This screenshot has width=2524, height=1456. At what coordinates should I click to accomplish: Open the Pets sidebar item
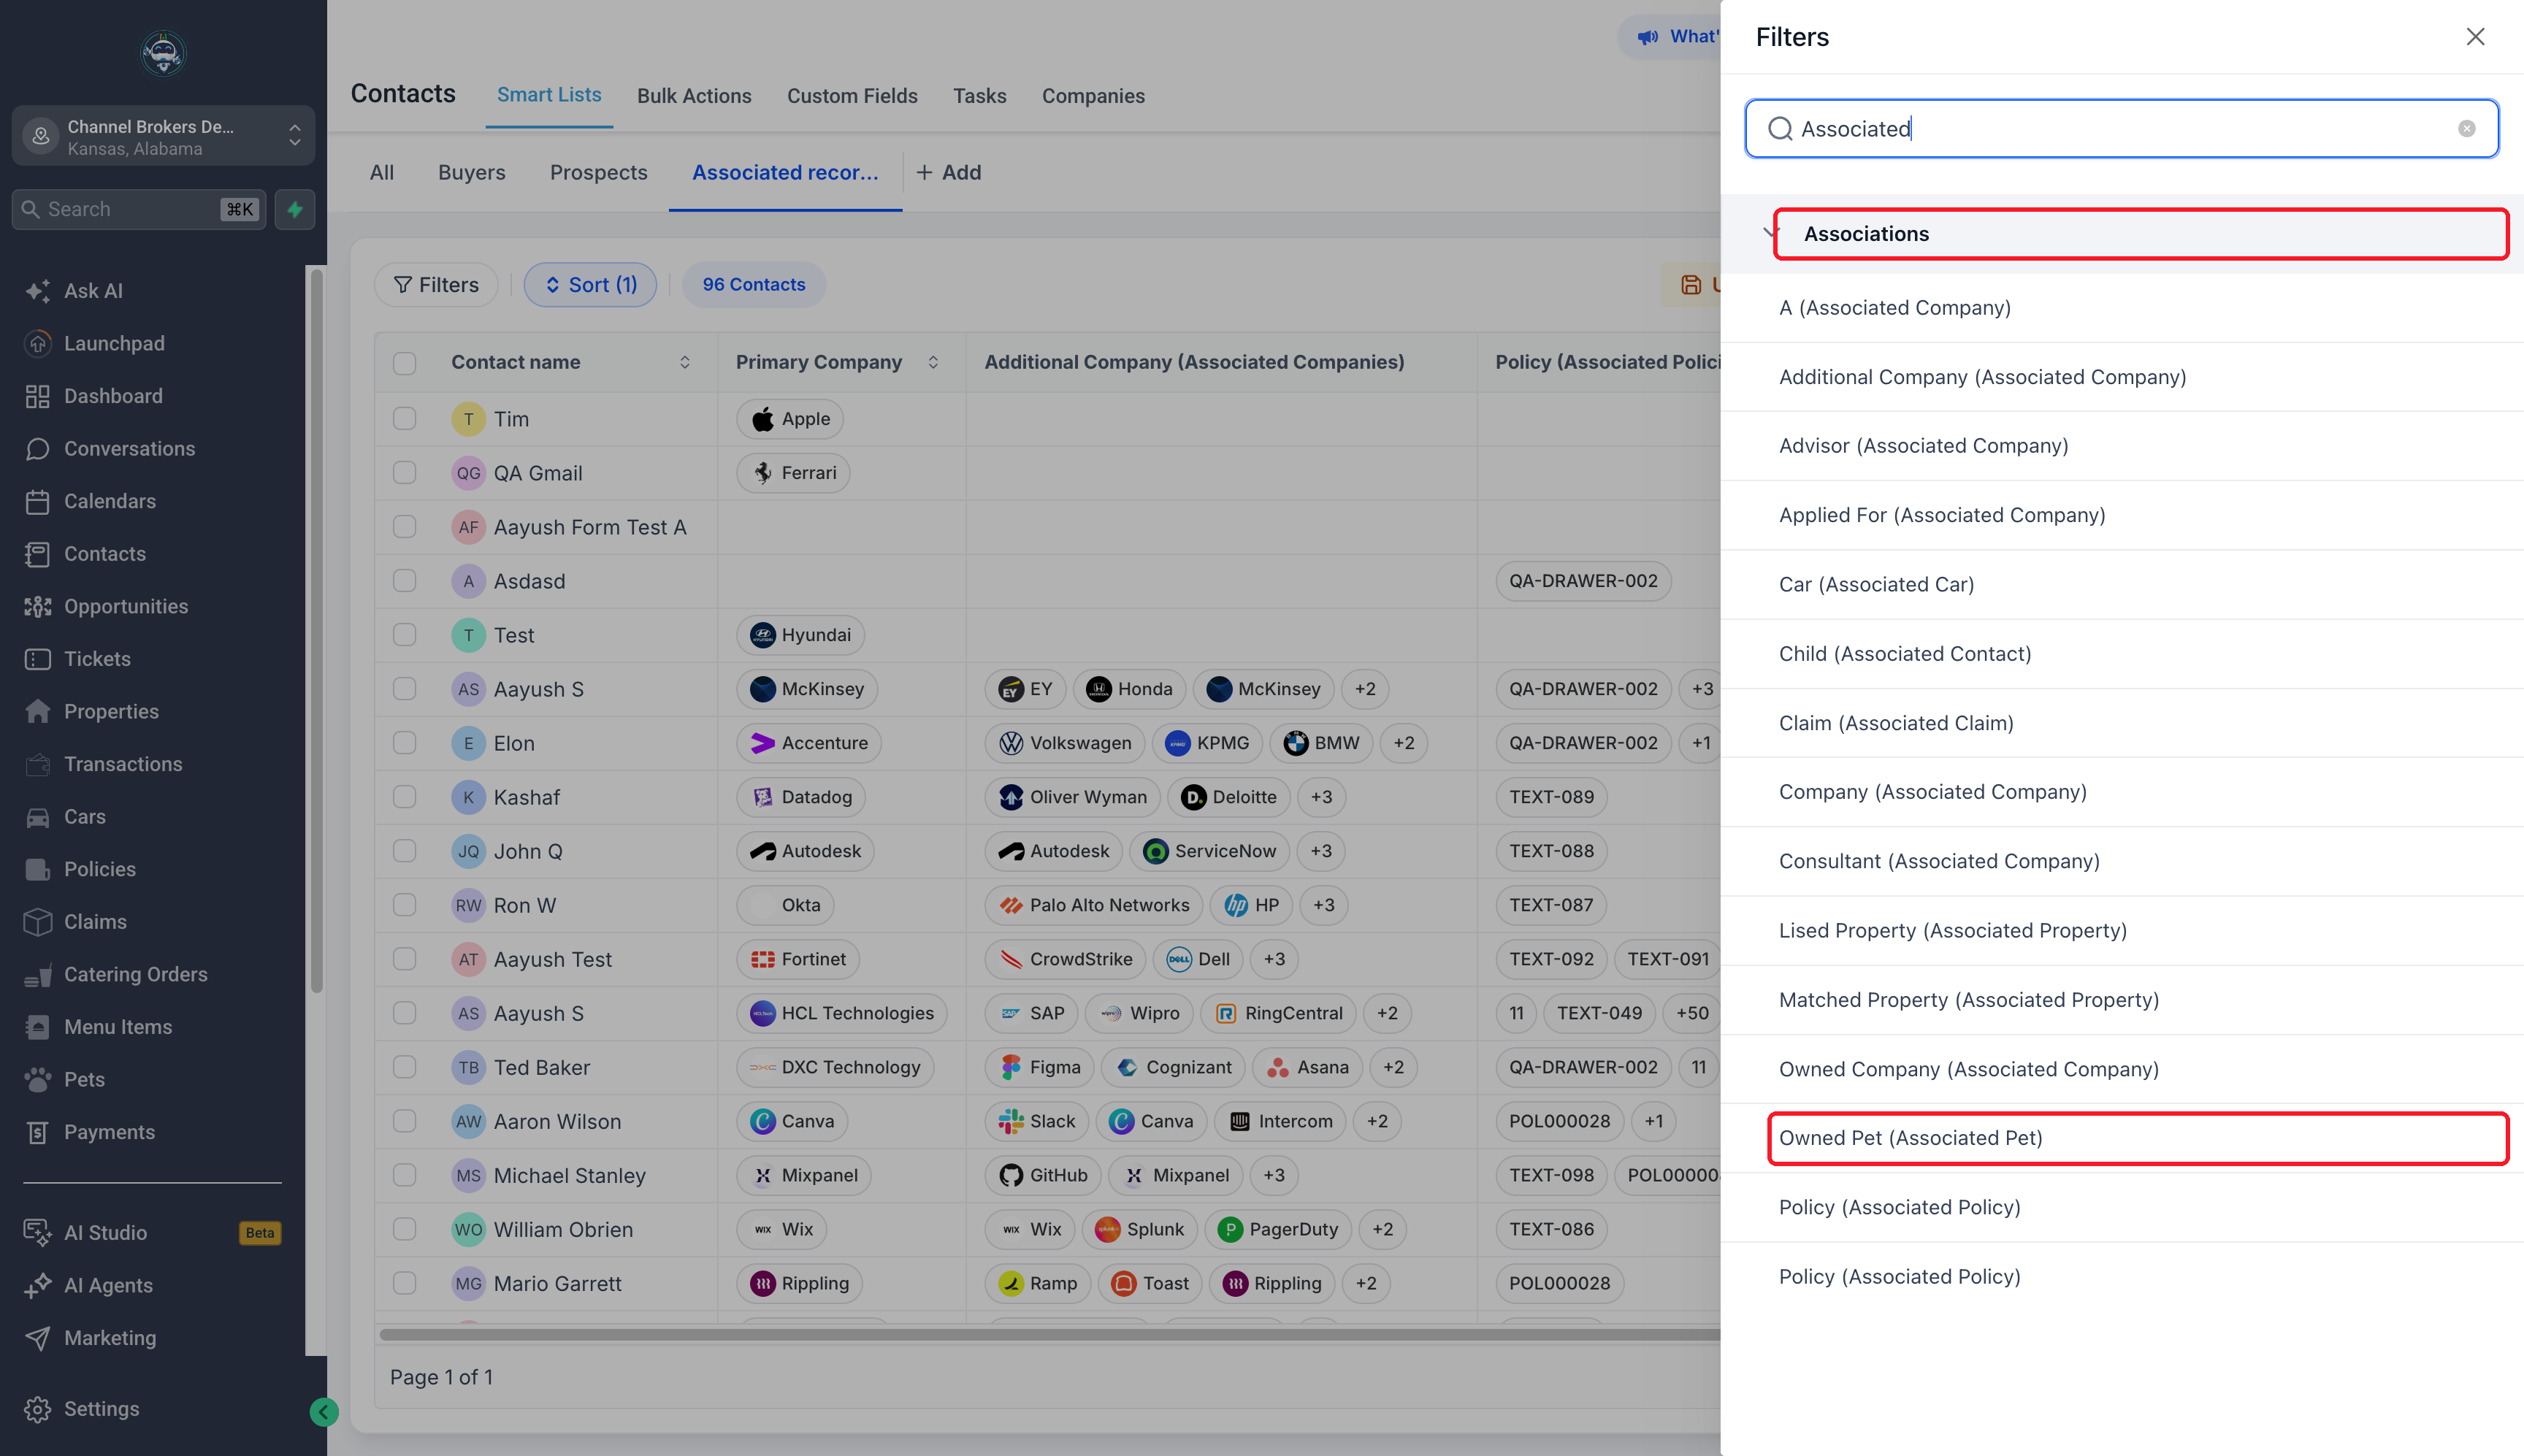point(83,1079)
